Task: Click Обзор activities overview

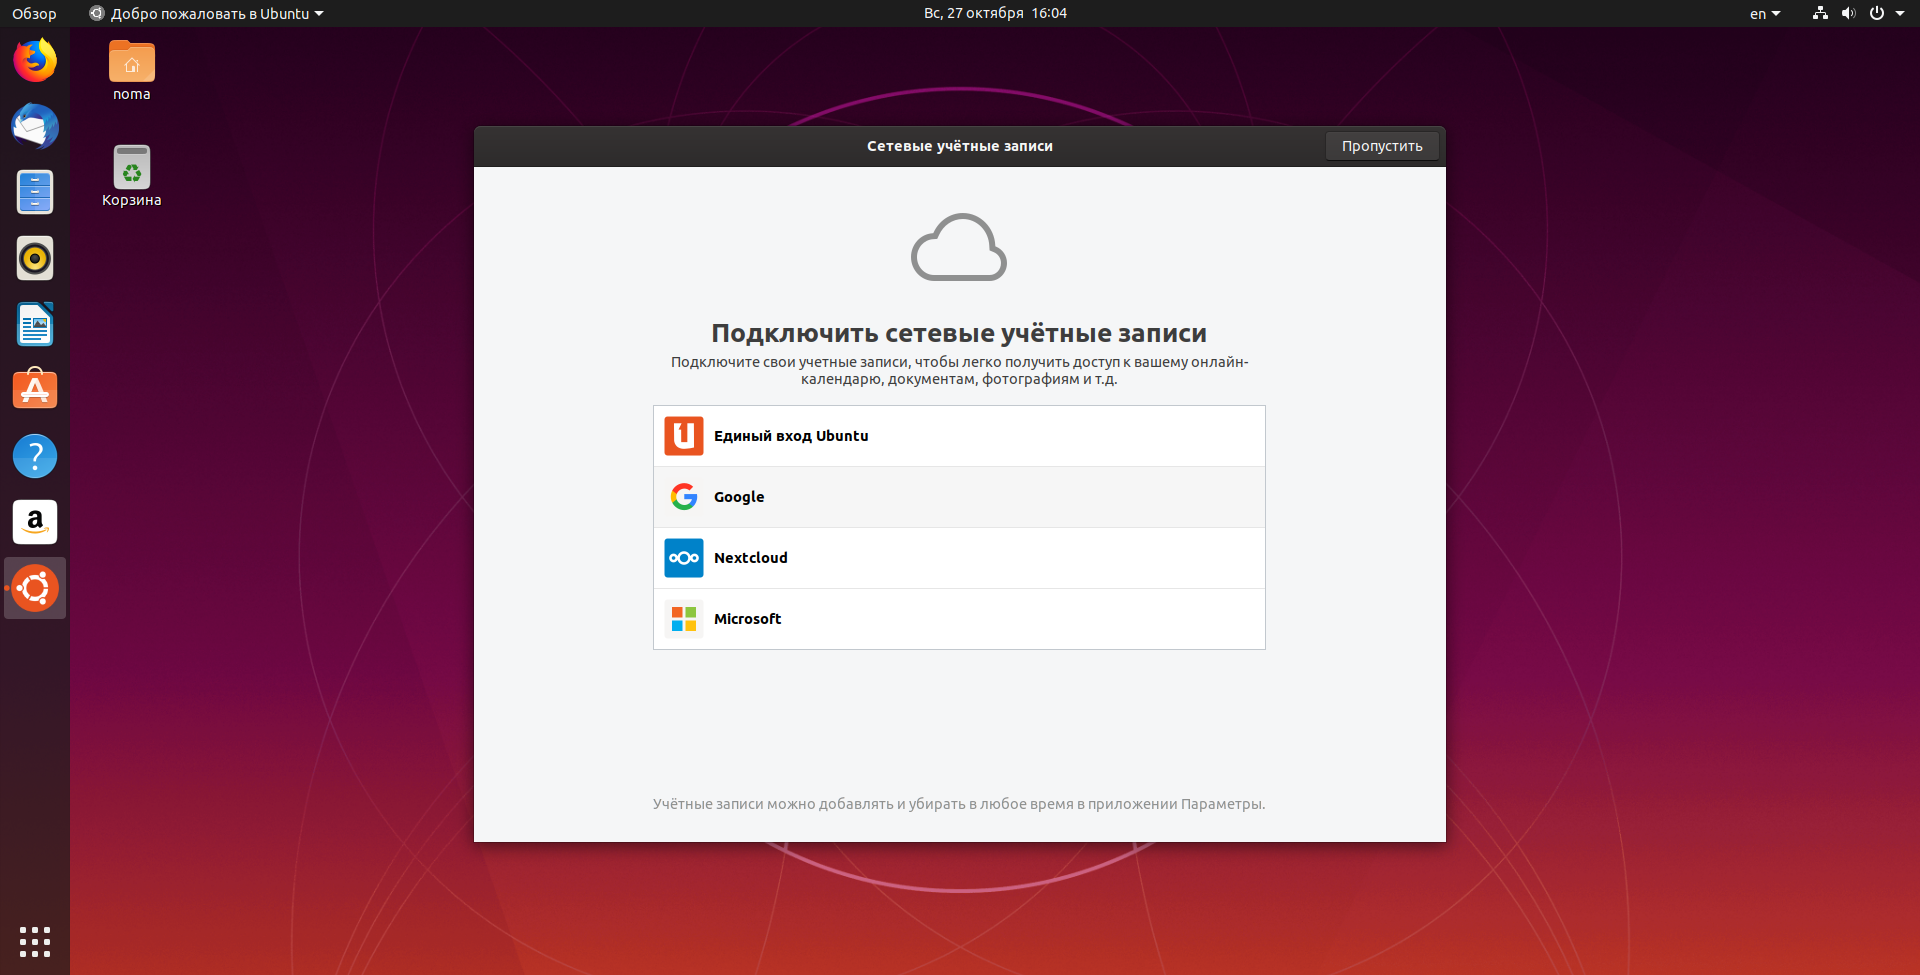Action: point(34,14)
